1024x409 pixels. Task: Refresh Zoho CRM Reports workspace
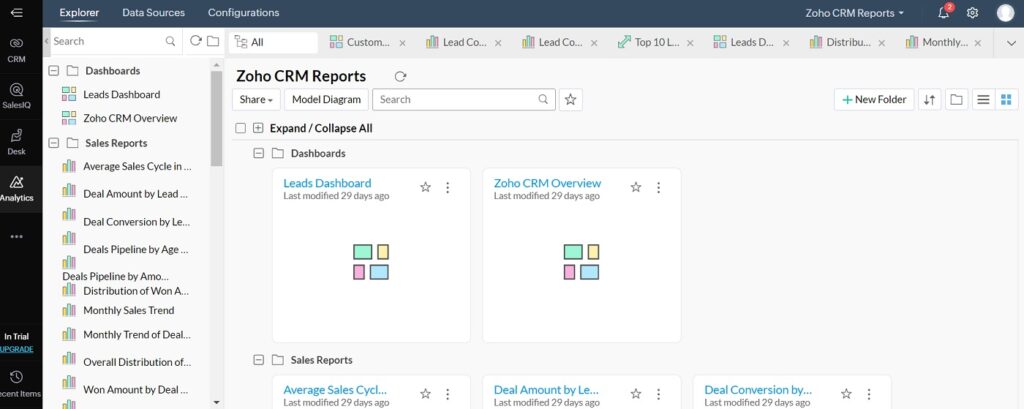click(400, 76)
